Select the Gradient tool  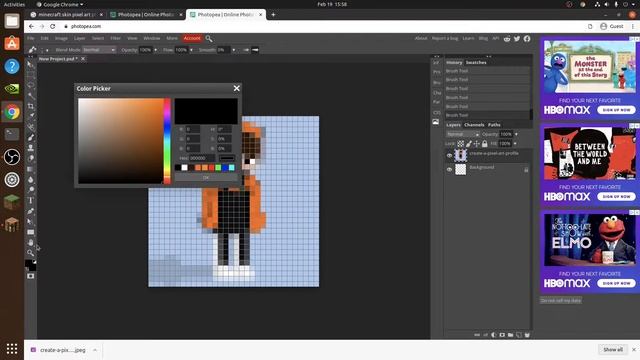pos(31,169)
